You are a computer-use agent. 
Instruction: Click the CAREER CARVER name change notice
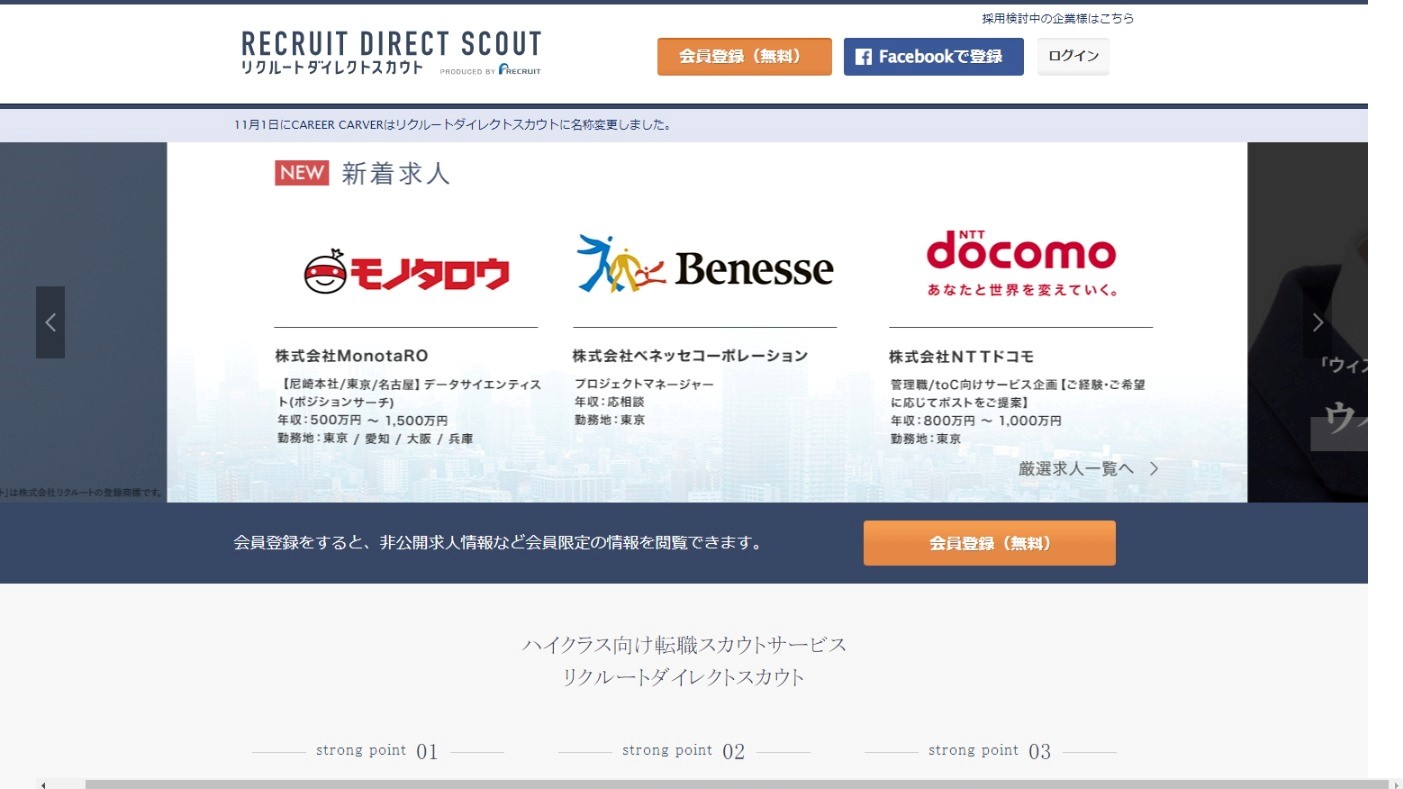click(453, 125)
